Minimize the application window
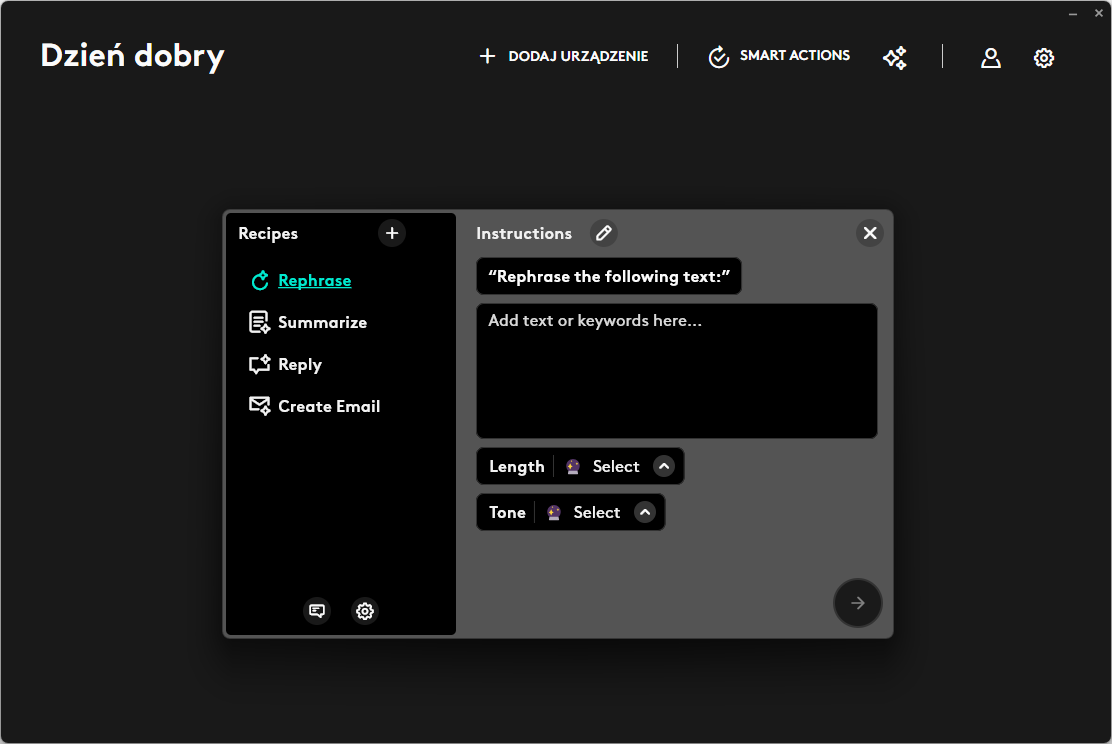The image size is (1112, 744). pyautogui.click(x=1073, y=13)
